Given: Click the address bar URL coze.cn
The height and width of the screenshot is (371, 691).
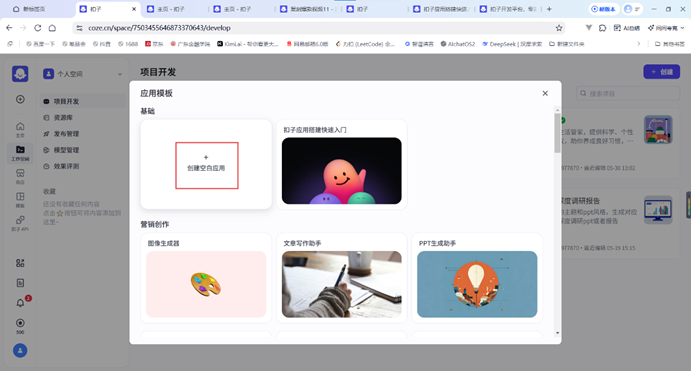Looking at the screenshot, I should click(x=159, y=28).
